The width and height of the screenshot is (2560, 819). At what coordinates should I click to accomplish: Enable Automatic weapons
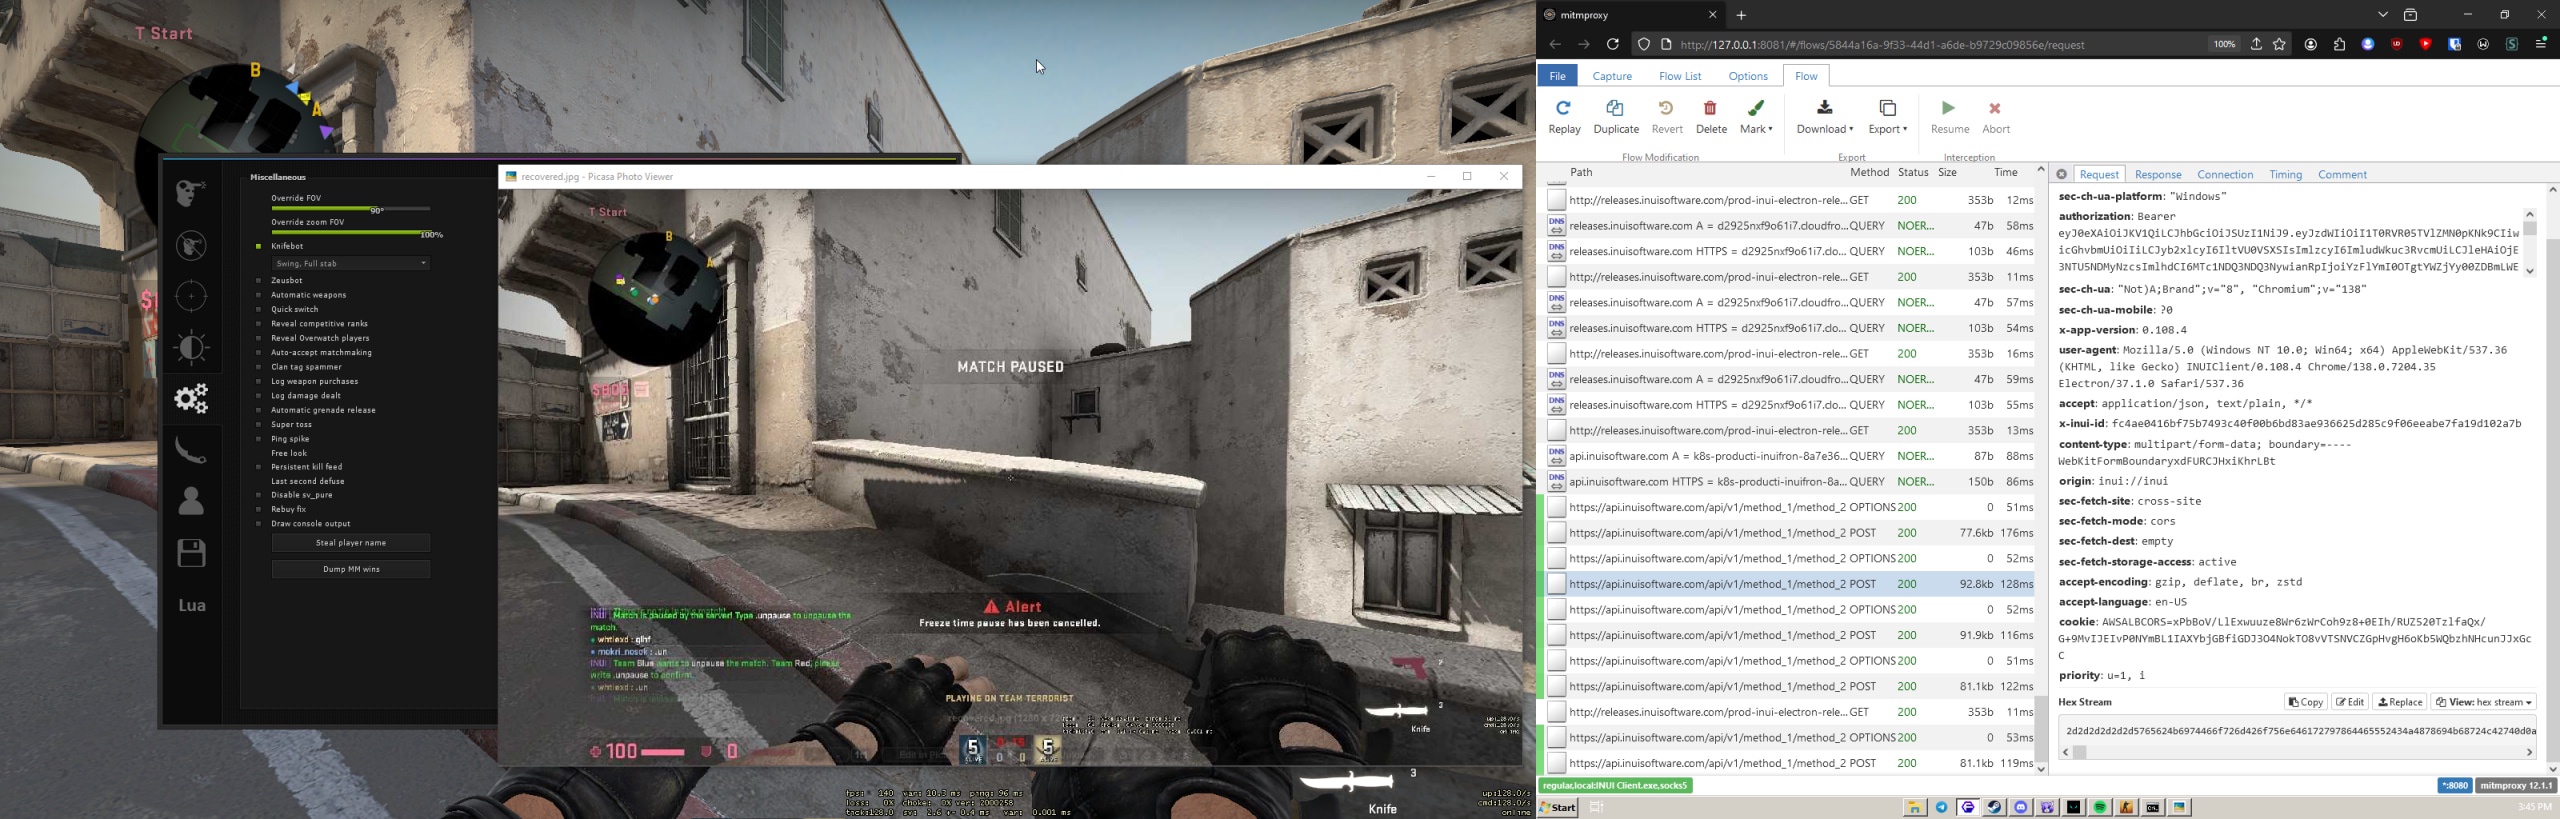click(258, 295)
